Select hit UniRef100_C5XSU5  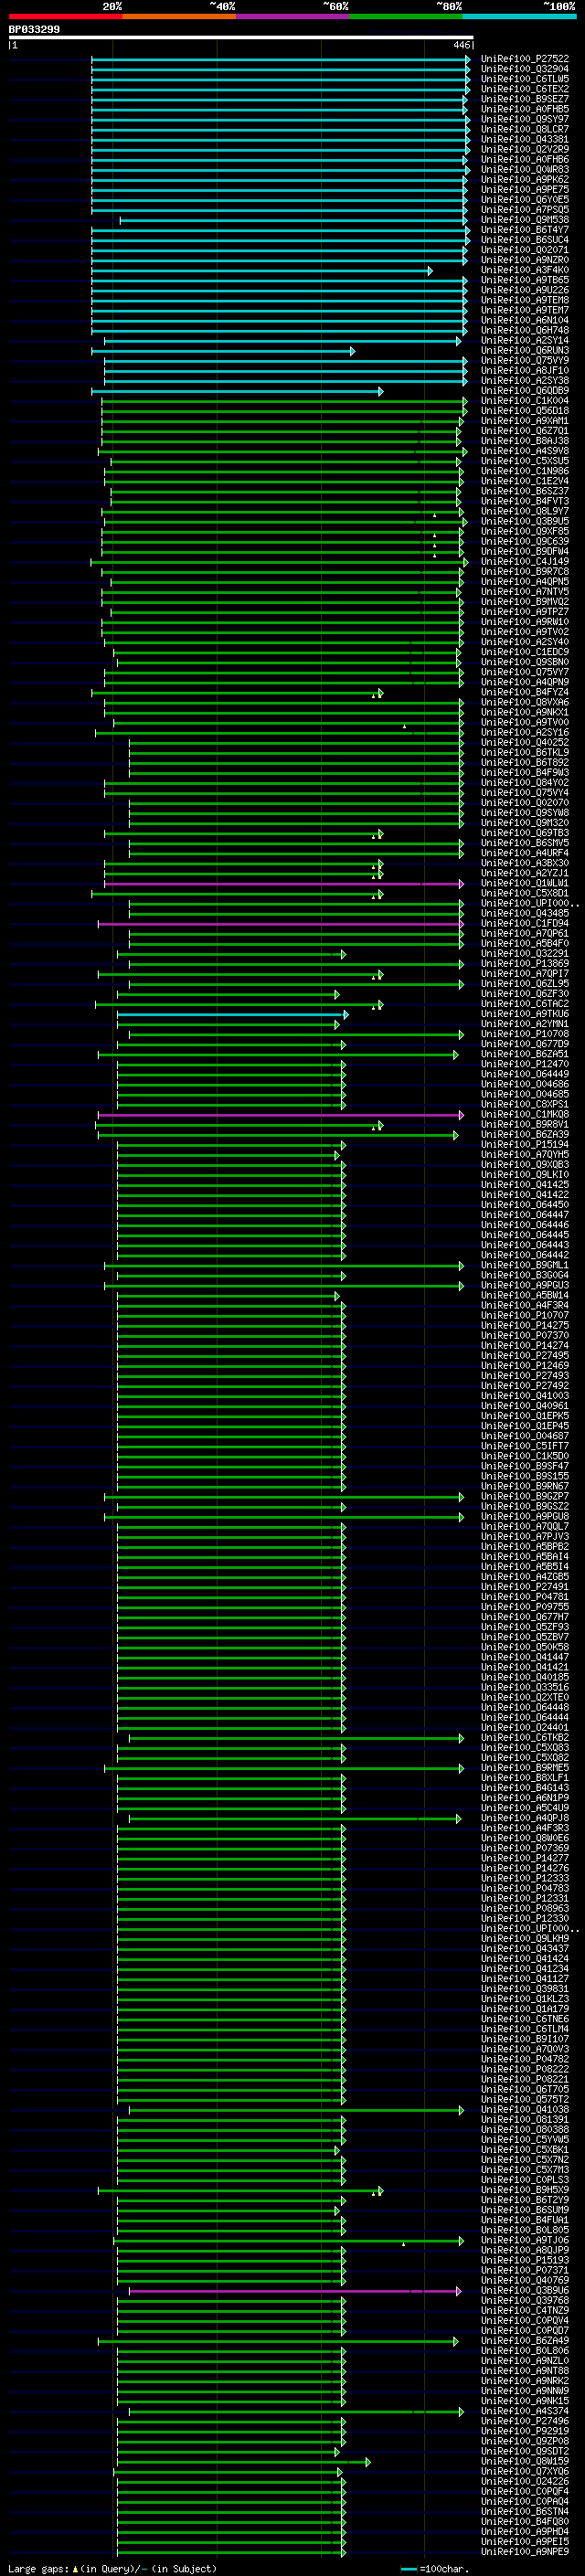tap(525, 461)
